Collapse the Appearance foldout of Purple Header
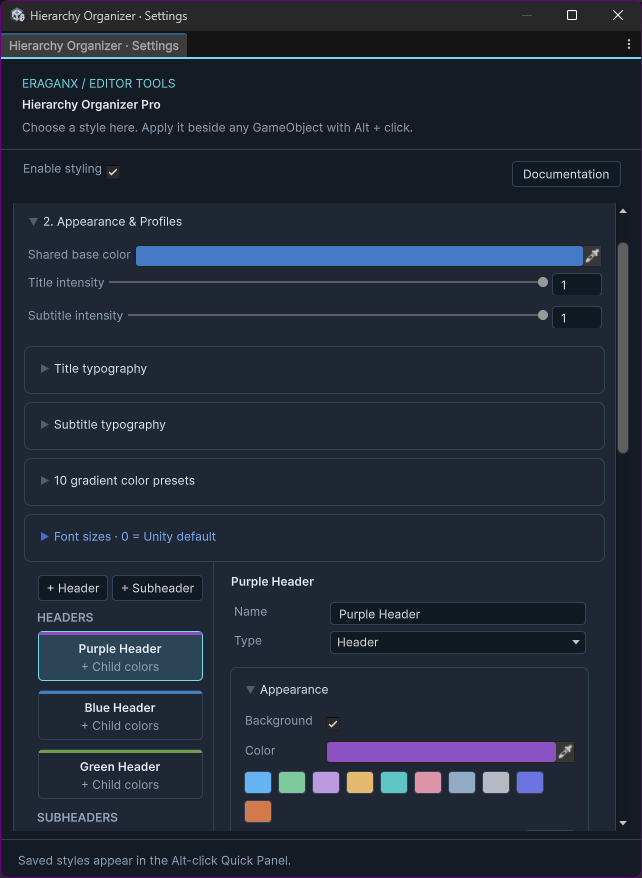The height and width of the screenshot is (878, 642). pyautogui.click(x=250, y=690)
